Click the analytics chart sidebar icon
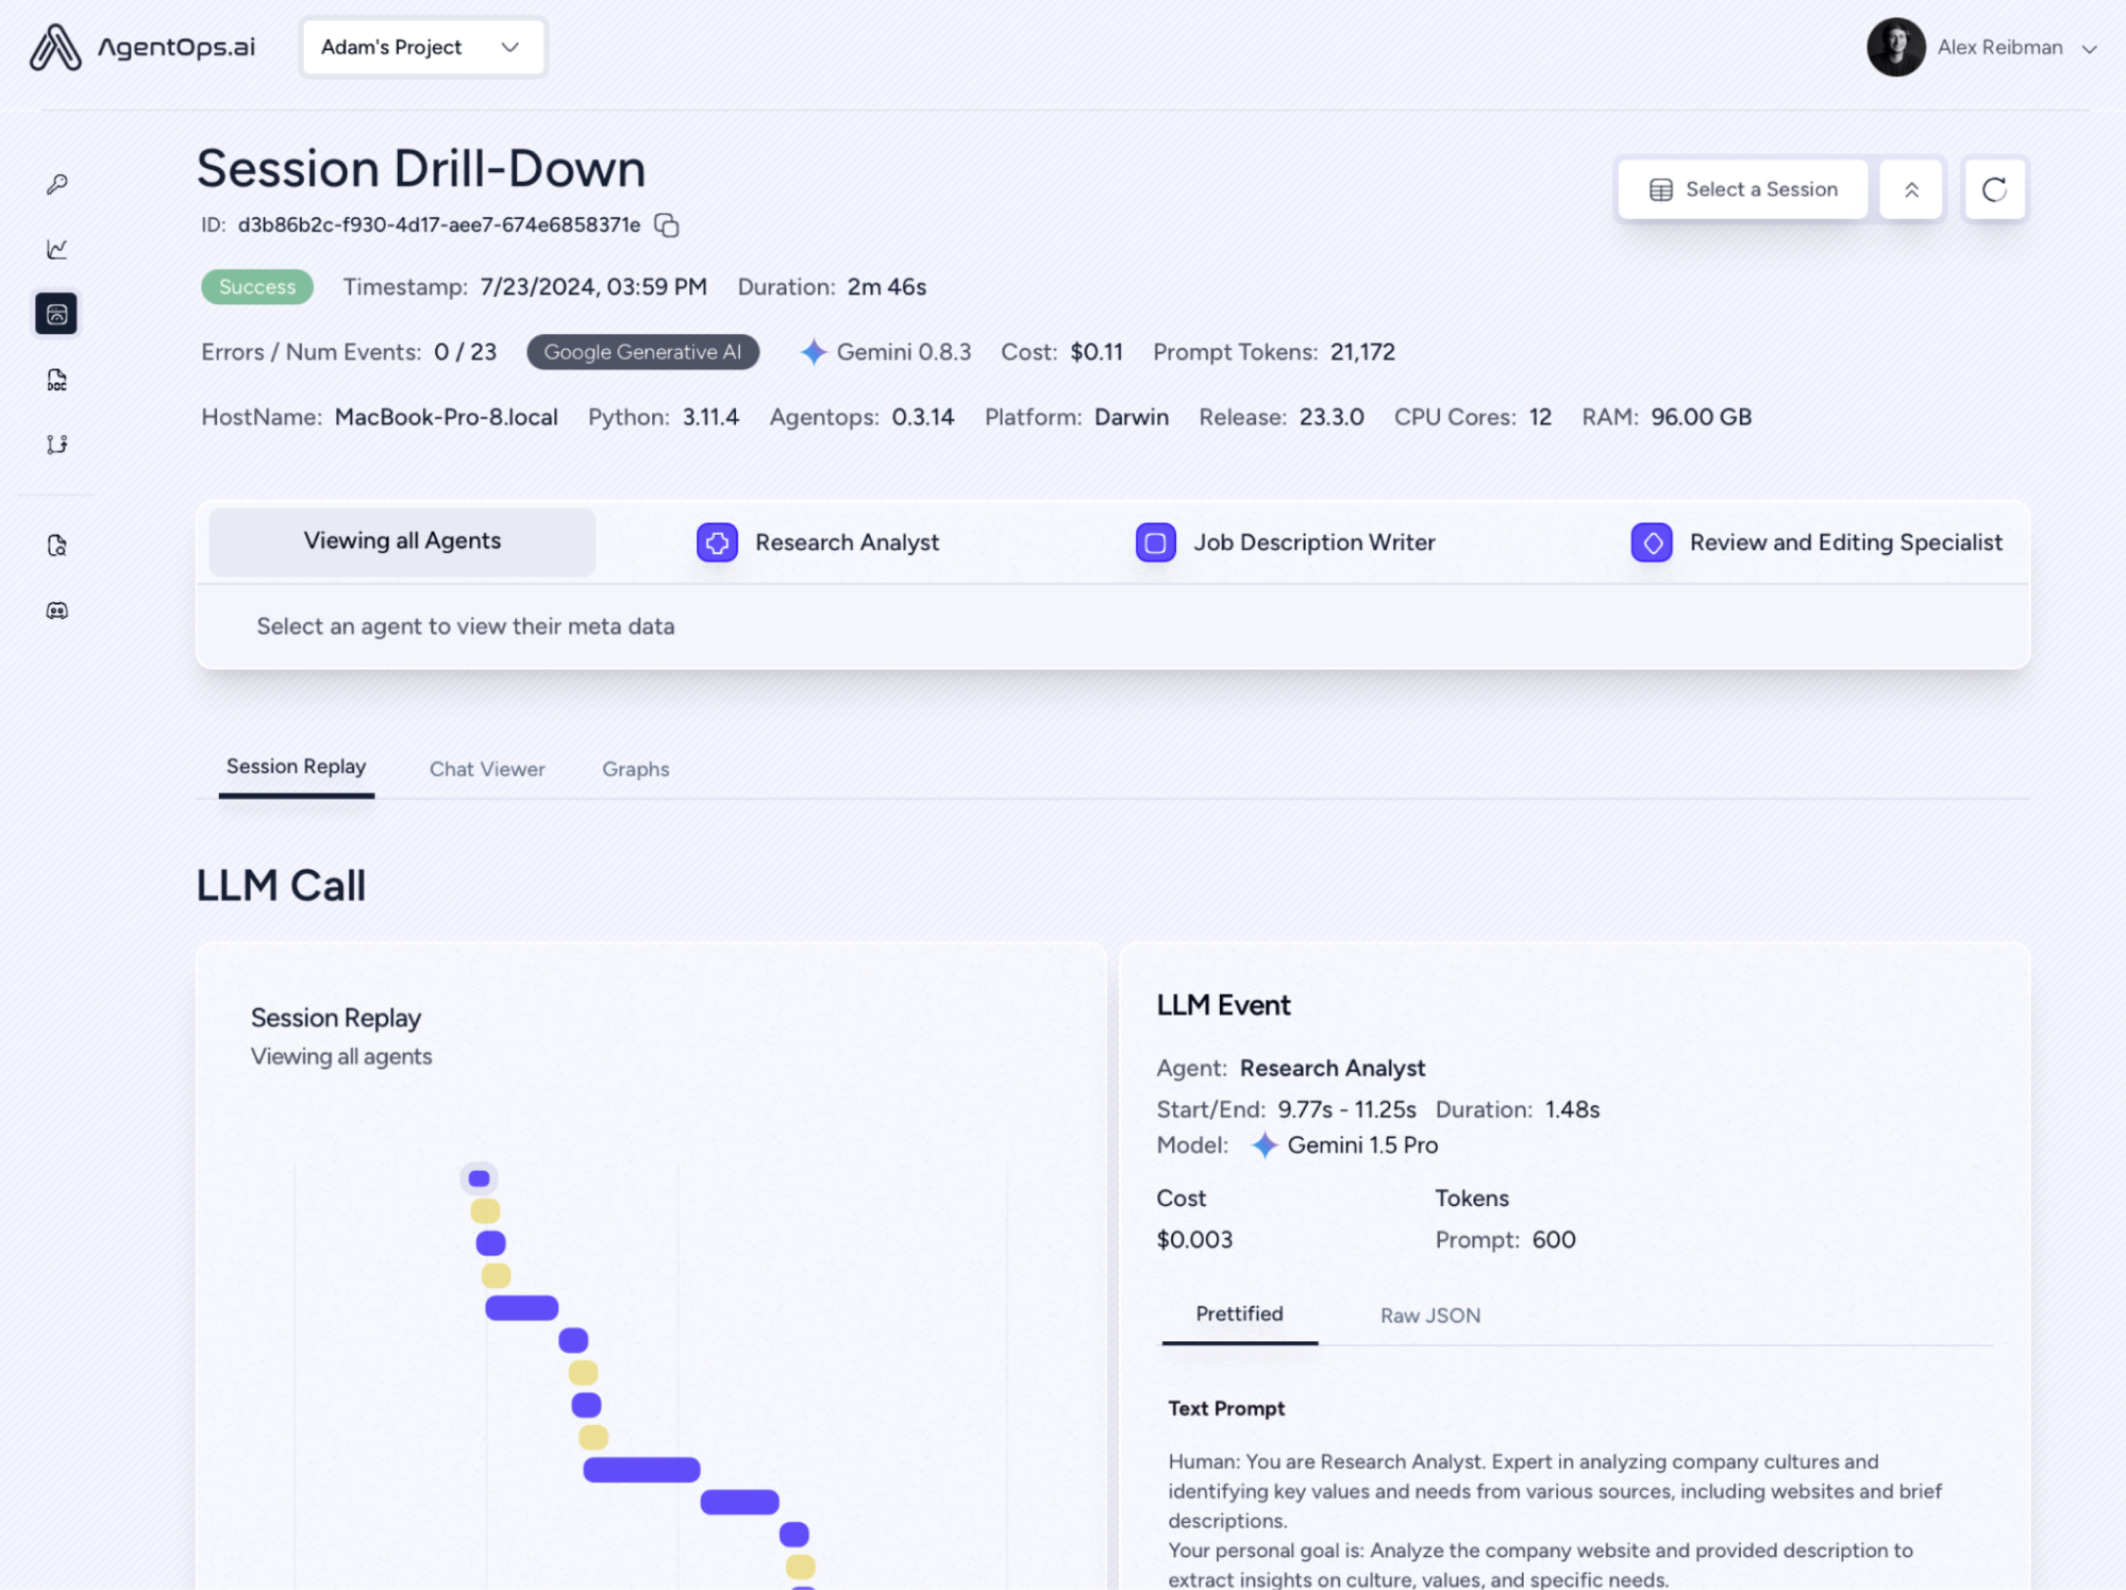Screen dimensions: 2126x1590 (58, 249)
